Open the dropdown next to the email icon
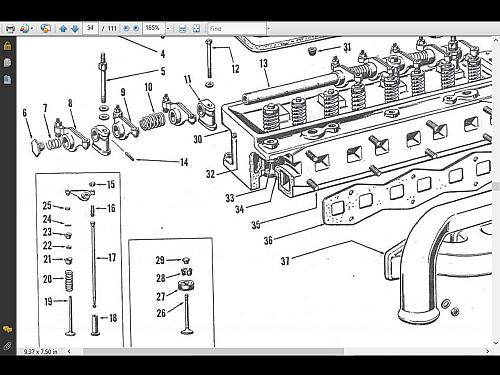Image resolution: width=500 pixels, height=375 pixels. [x=32, y=29]
